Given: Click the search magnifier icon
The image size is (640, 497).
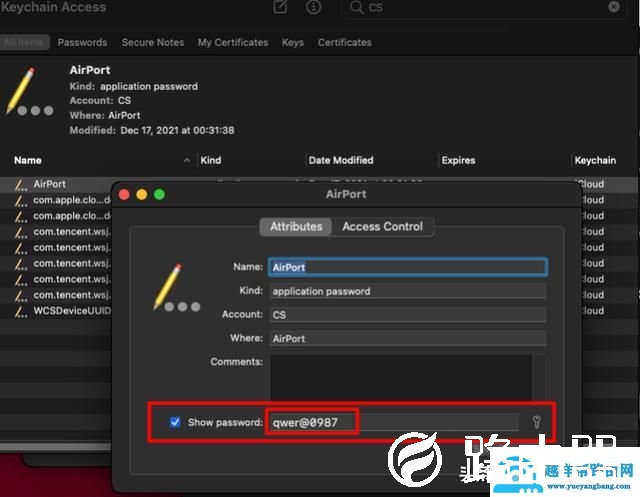Looking at the screenshot, I should click(356, 7).
